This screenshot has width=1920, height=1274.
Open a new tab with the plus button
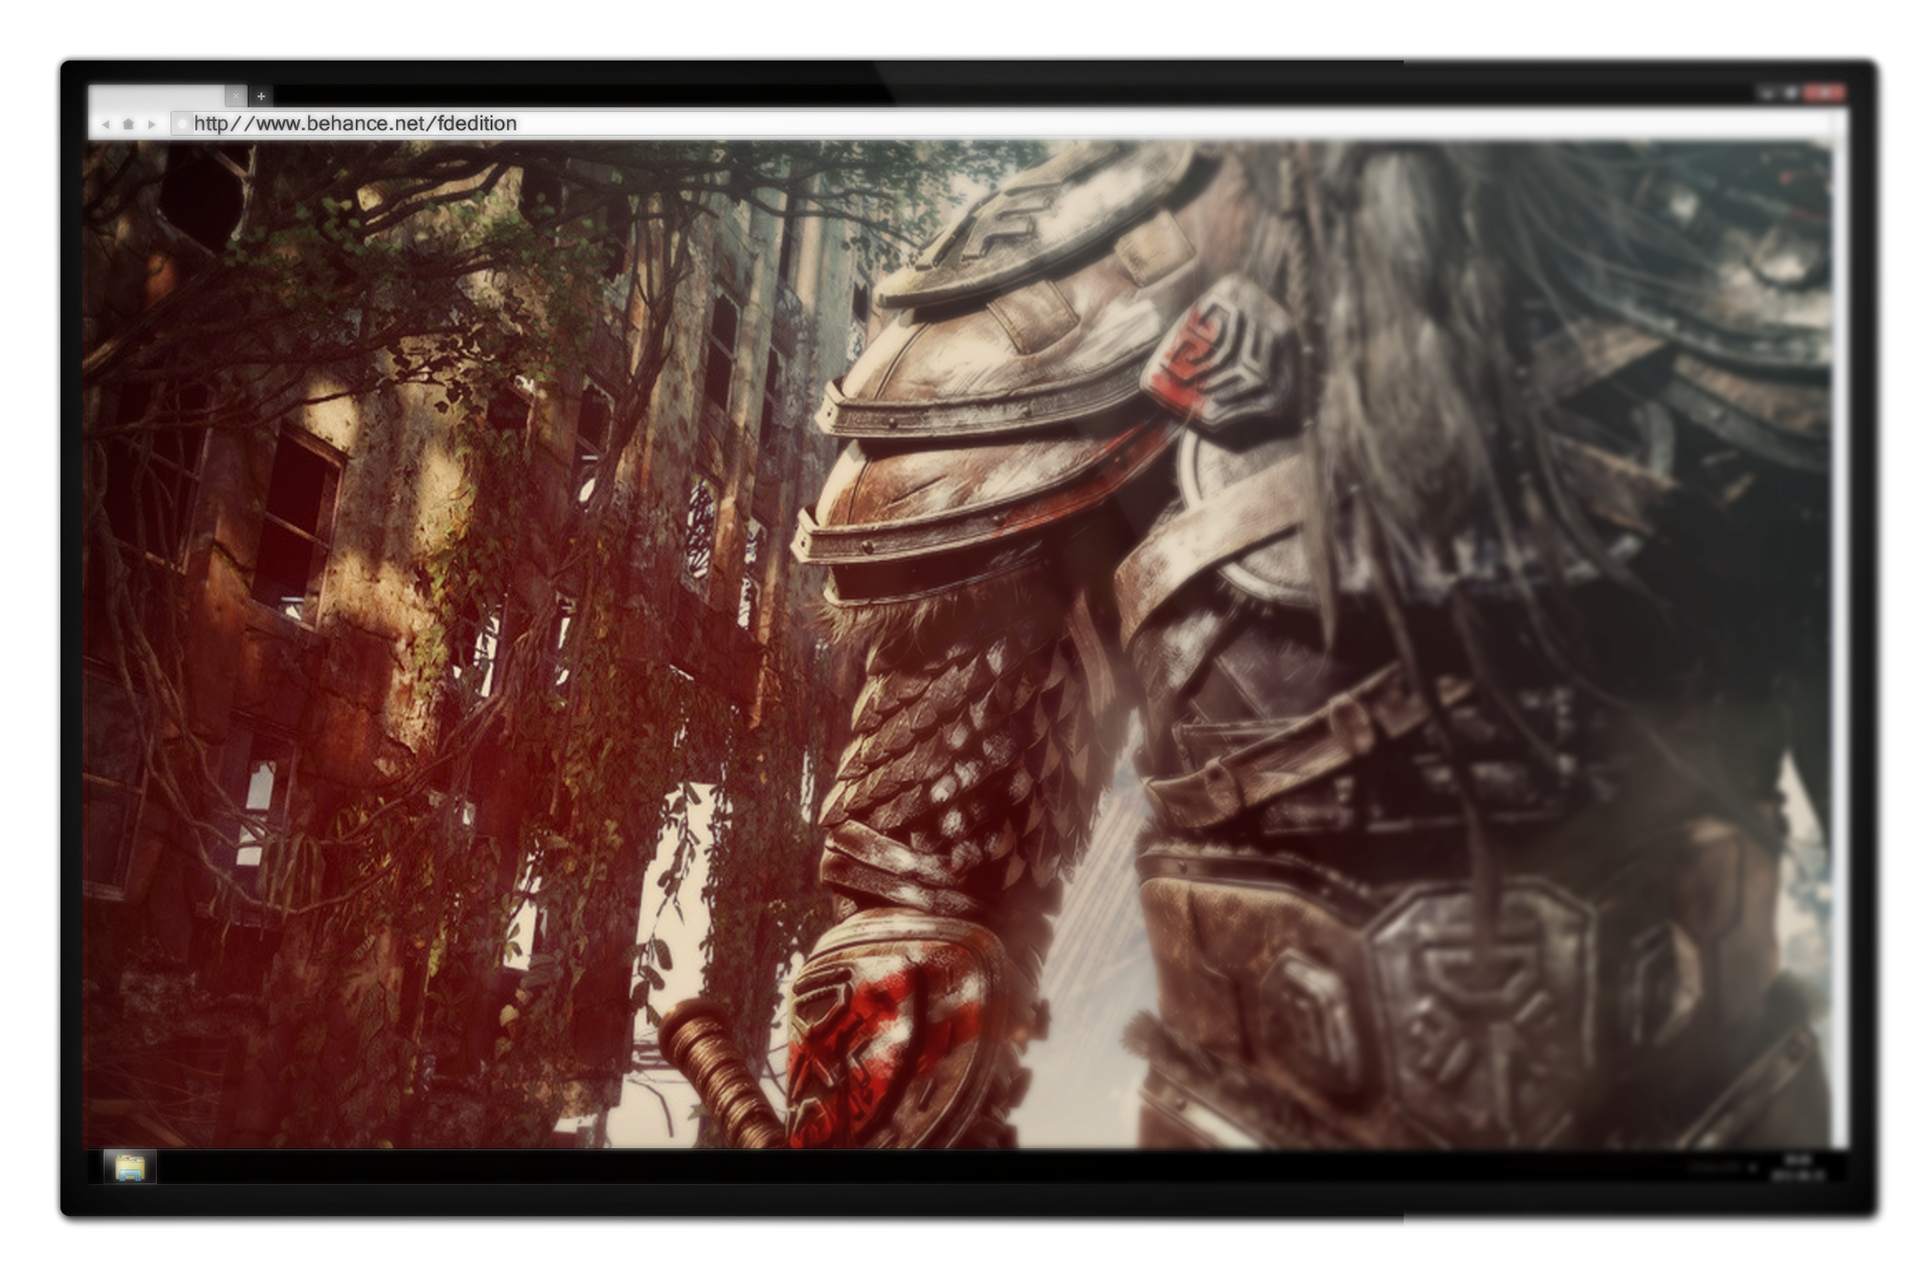pyautogui.click(x=261, y=96)
